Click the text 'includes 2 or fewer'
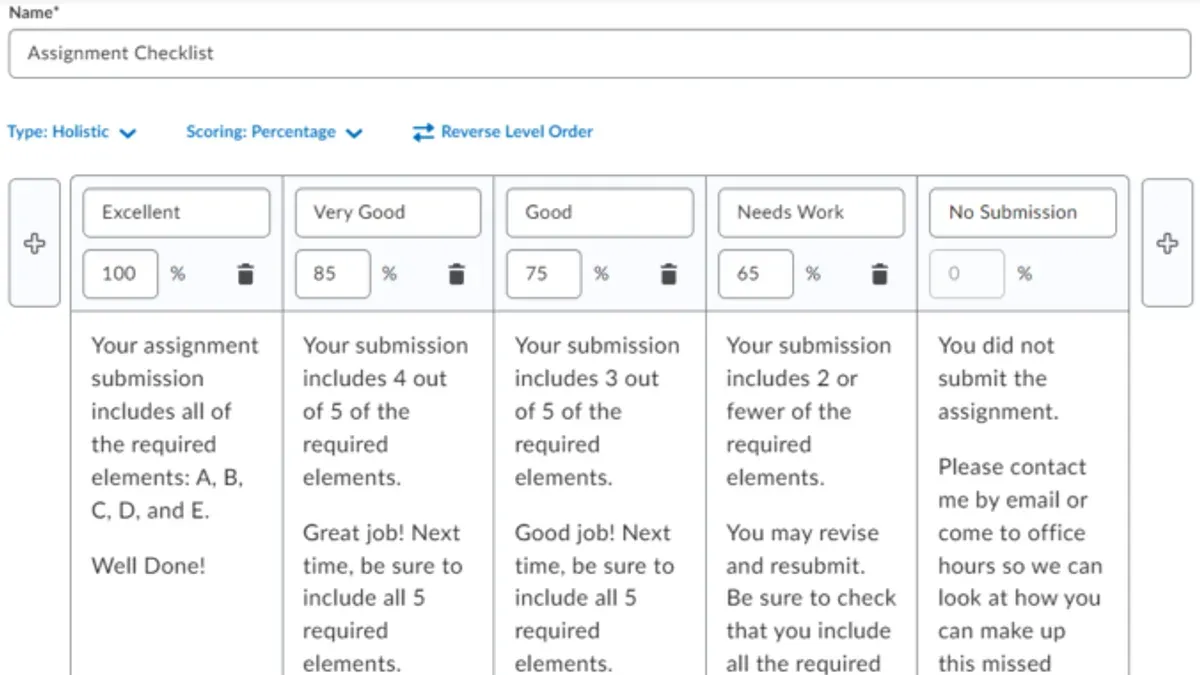 (x=792, y=395)
